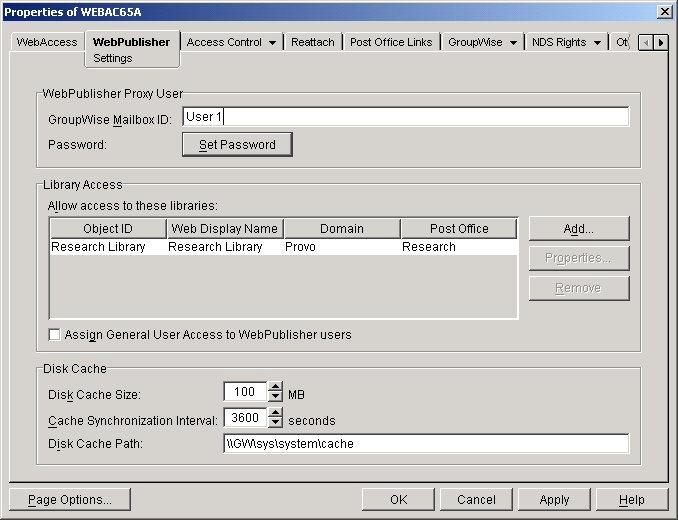Open the Reattach tab
Viewport: 678px width, 520px height.
(313, 42)
